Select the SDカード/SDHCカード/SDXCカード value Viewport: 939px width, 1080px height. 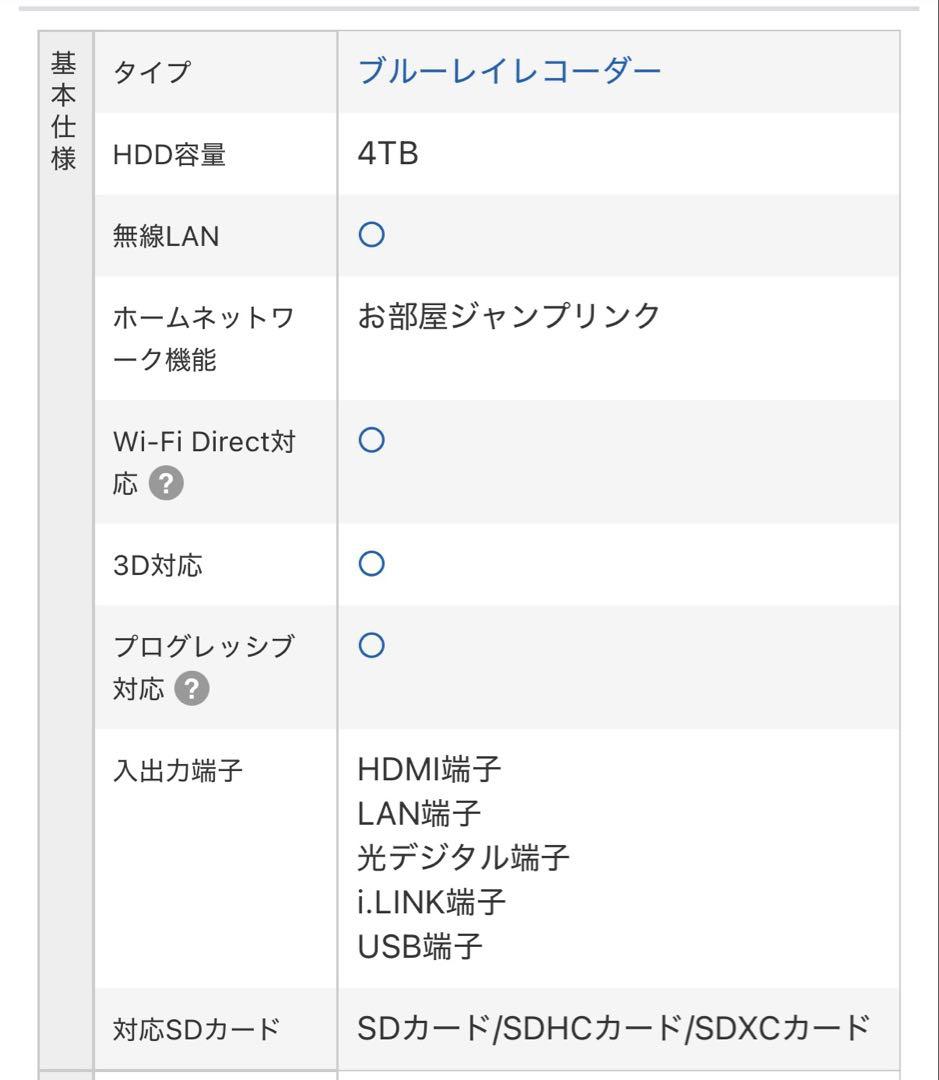pos(610,1028)
